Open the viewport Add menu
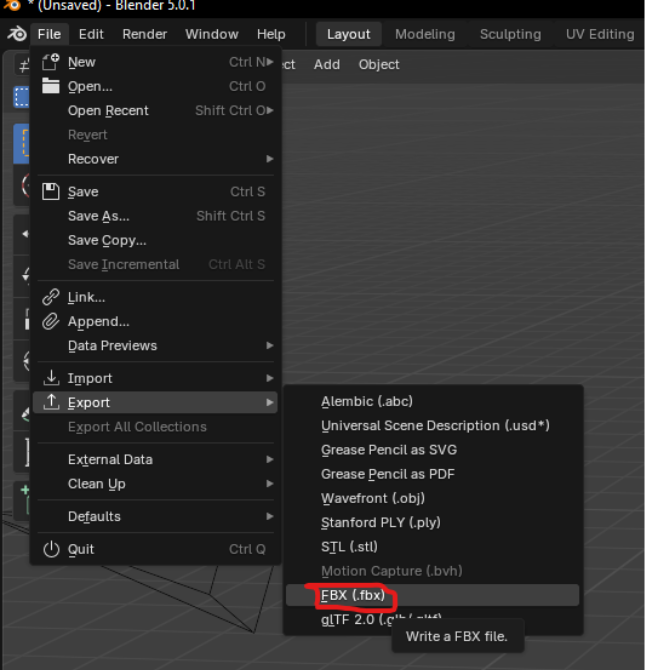Image resolution: width=645 pixels, height=670 pixels. point(327,65)
